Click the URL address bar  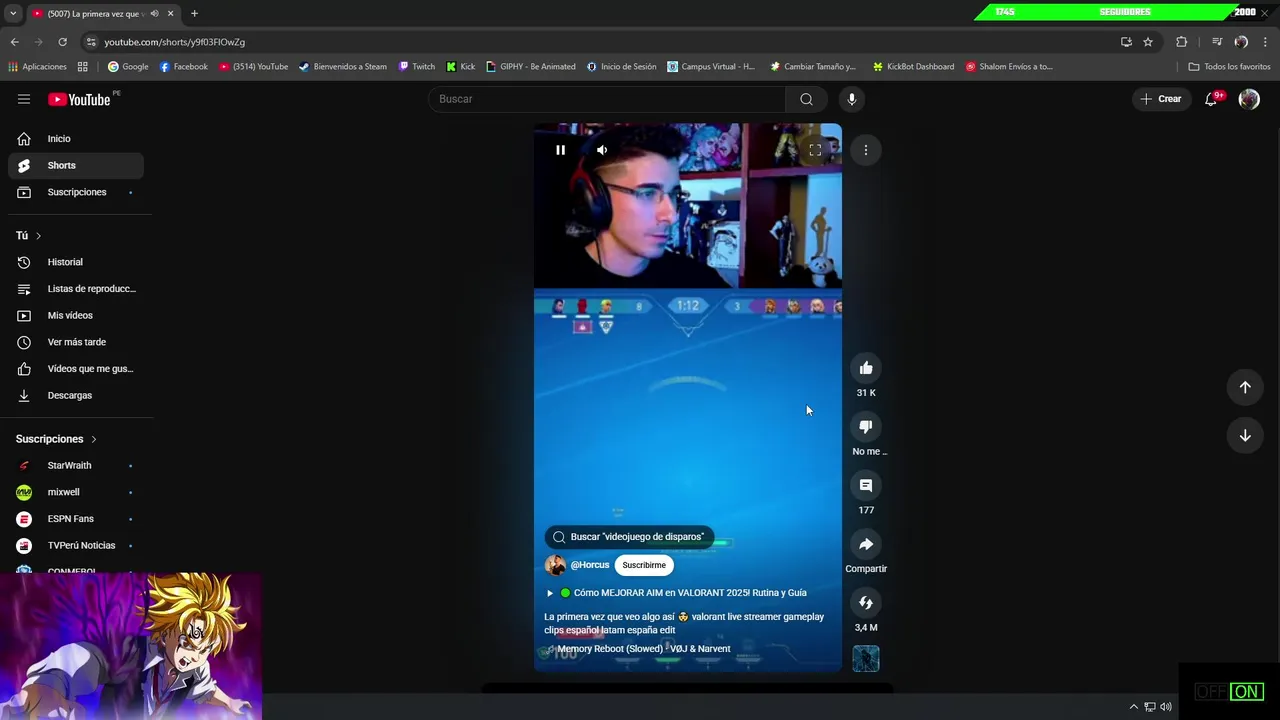click(600, 42)
